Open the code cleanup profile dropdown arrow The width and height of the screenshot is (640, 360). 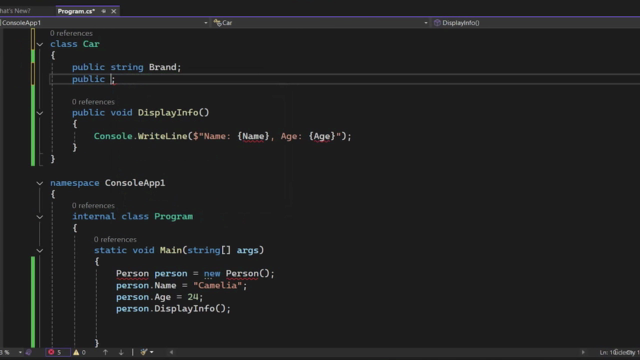click(x=152, y=352)
